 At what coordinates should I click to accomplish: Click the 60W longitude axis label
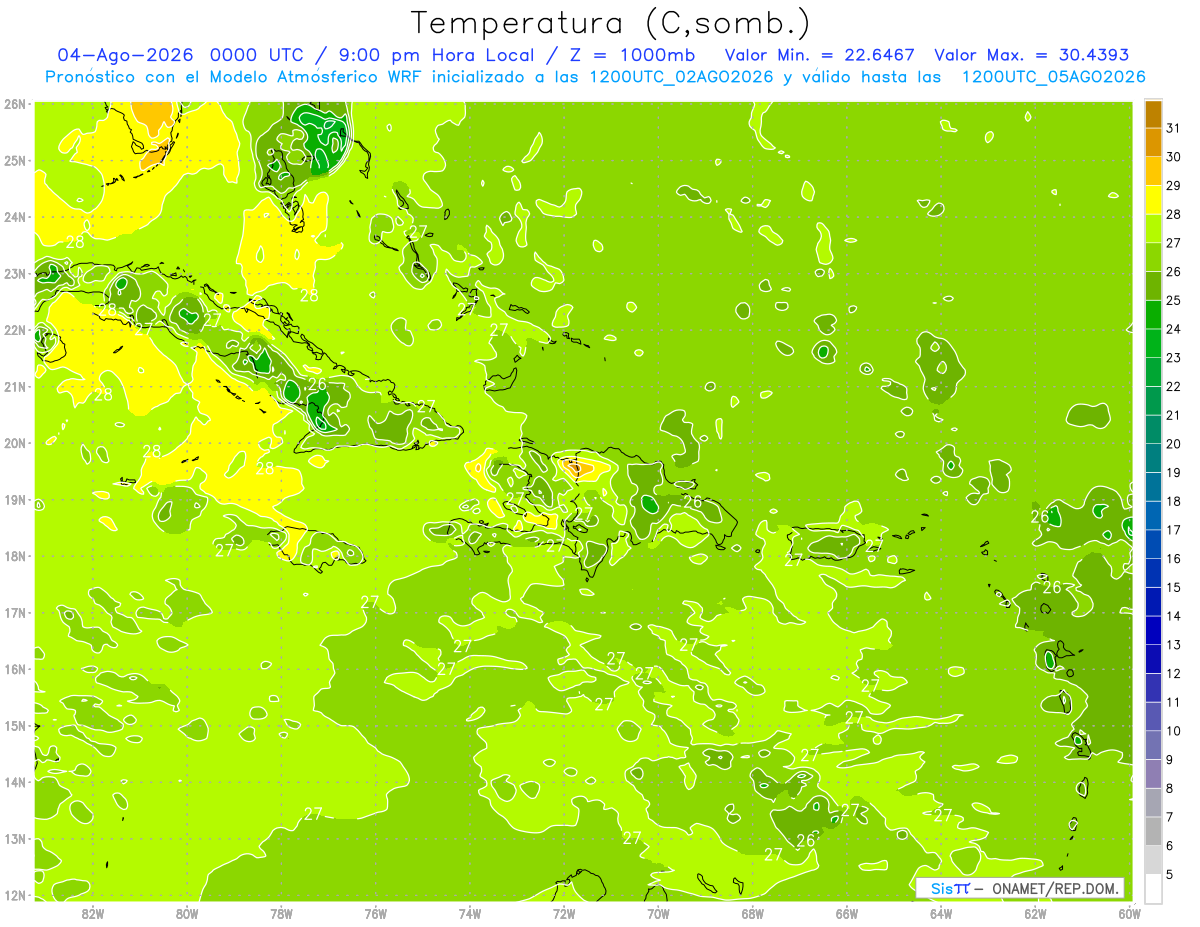(x=1129, y=913)
